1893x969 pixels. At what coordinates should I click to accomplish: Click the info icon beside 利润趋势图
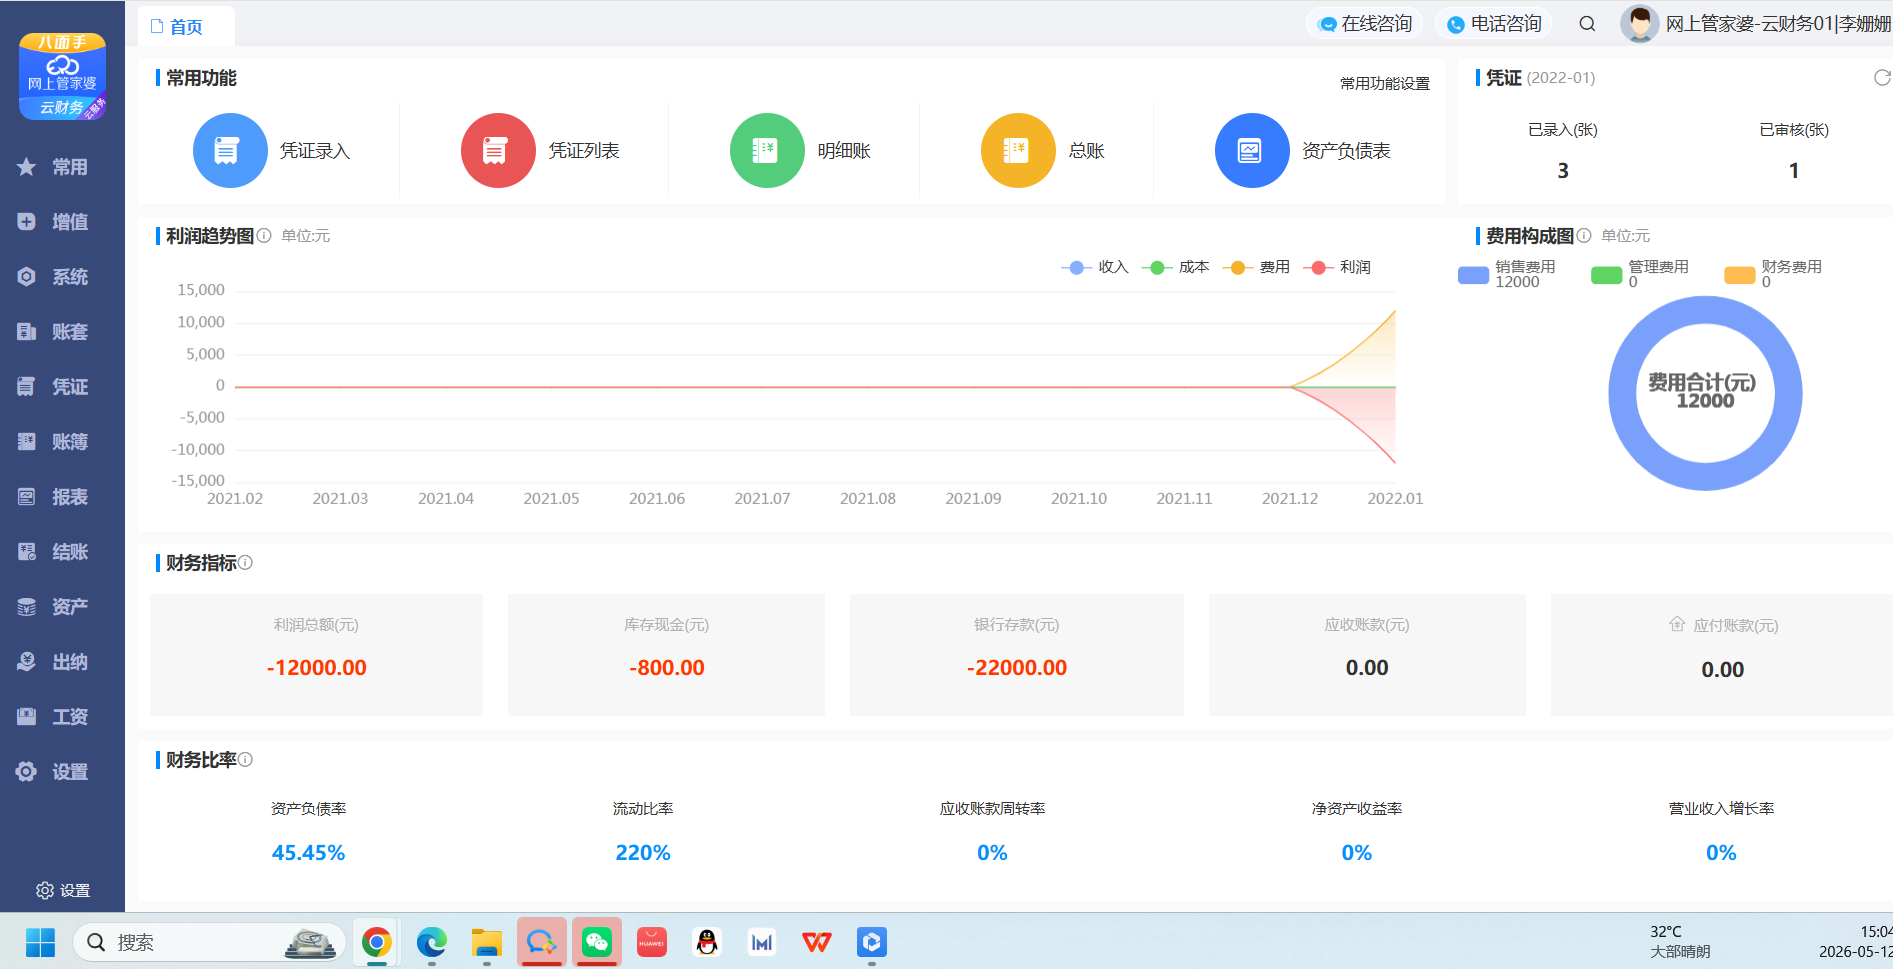pos(264,236)
